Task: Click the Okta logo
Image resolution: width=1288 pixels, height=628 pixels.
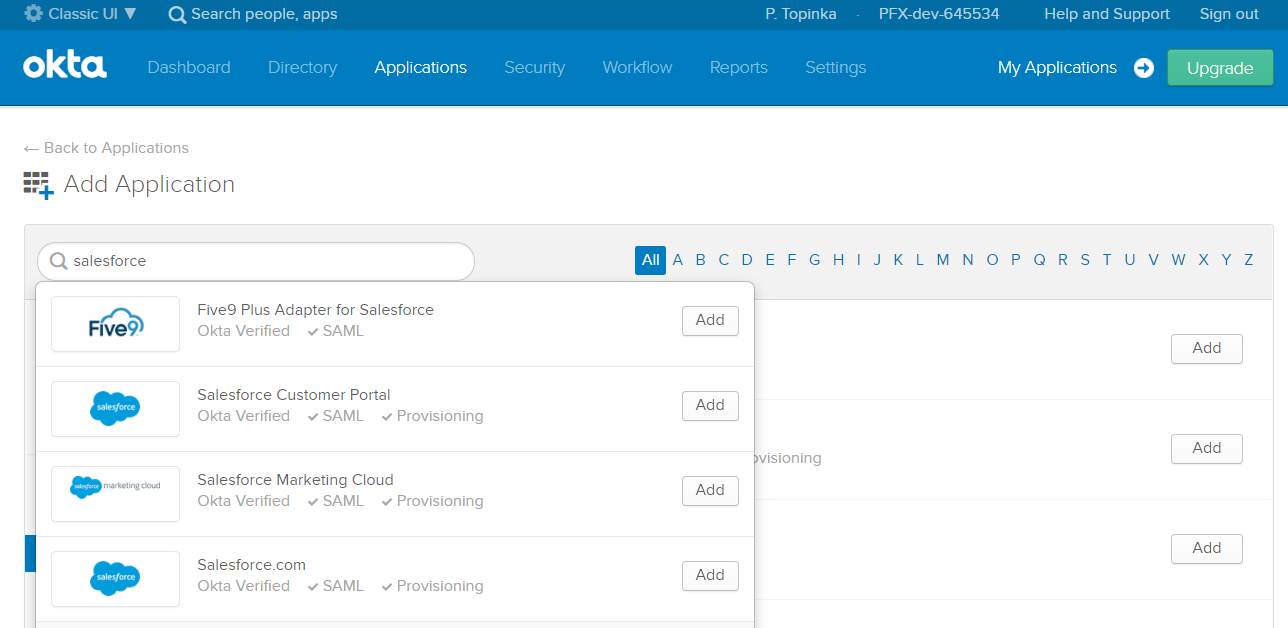Action: (x=65, y=67)
